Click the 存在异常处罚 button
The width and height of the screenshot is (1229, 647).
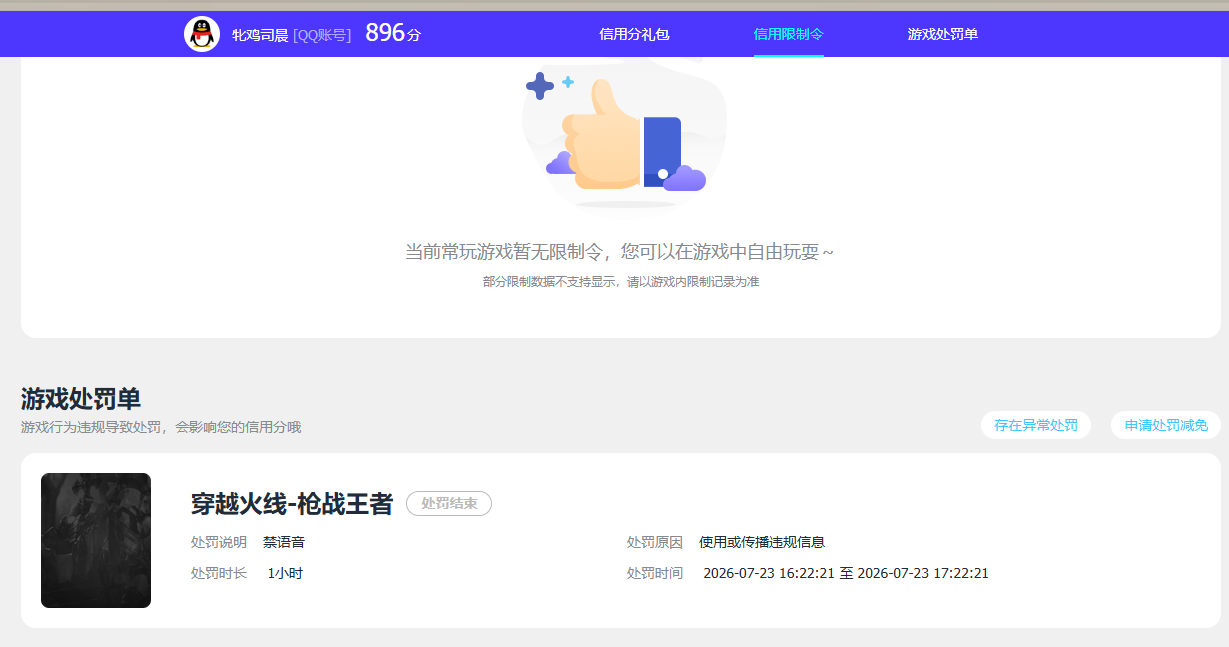pyautogui.click(x=1036, y=425)
